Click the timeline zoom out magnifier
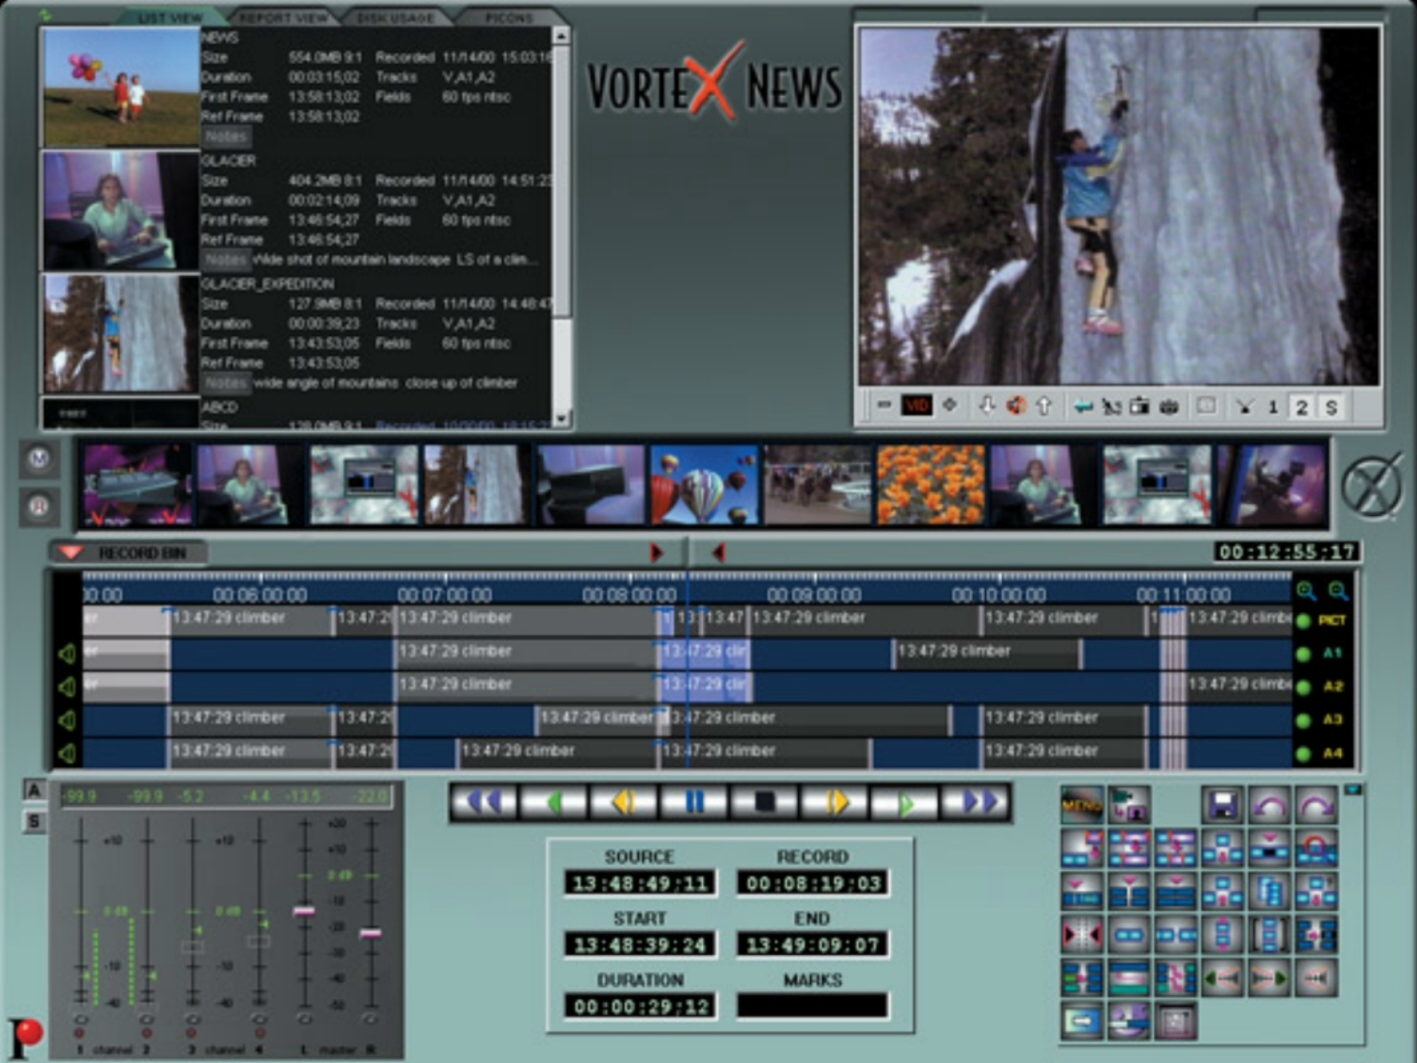The image size is (1417, 1063). tap(1338, 591)
